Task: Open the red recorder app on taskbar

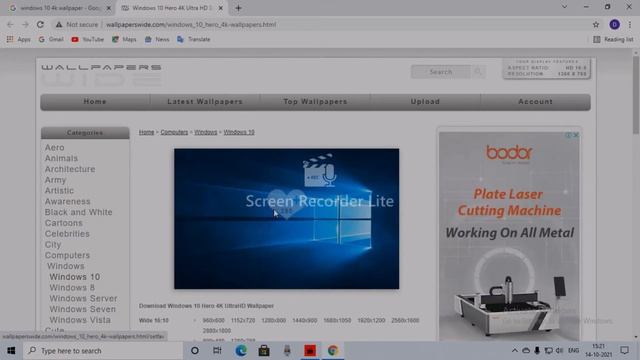Action: 310,351
